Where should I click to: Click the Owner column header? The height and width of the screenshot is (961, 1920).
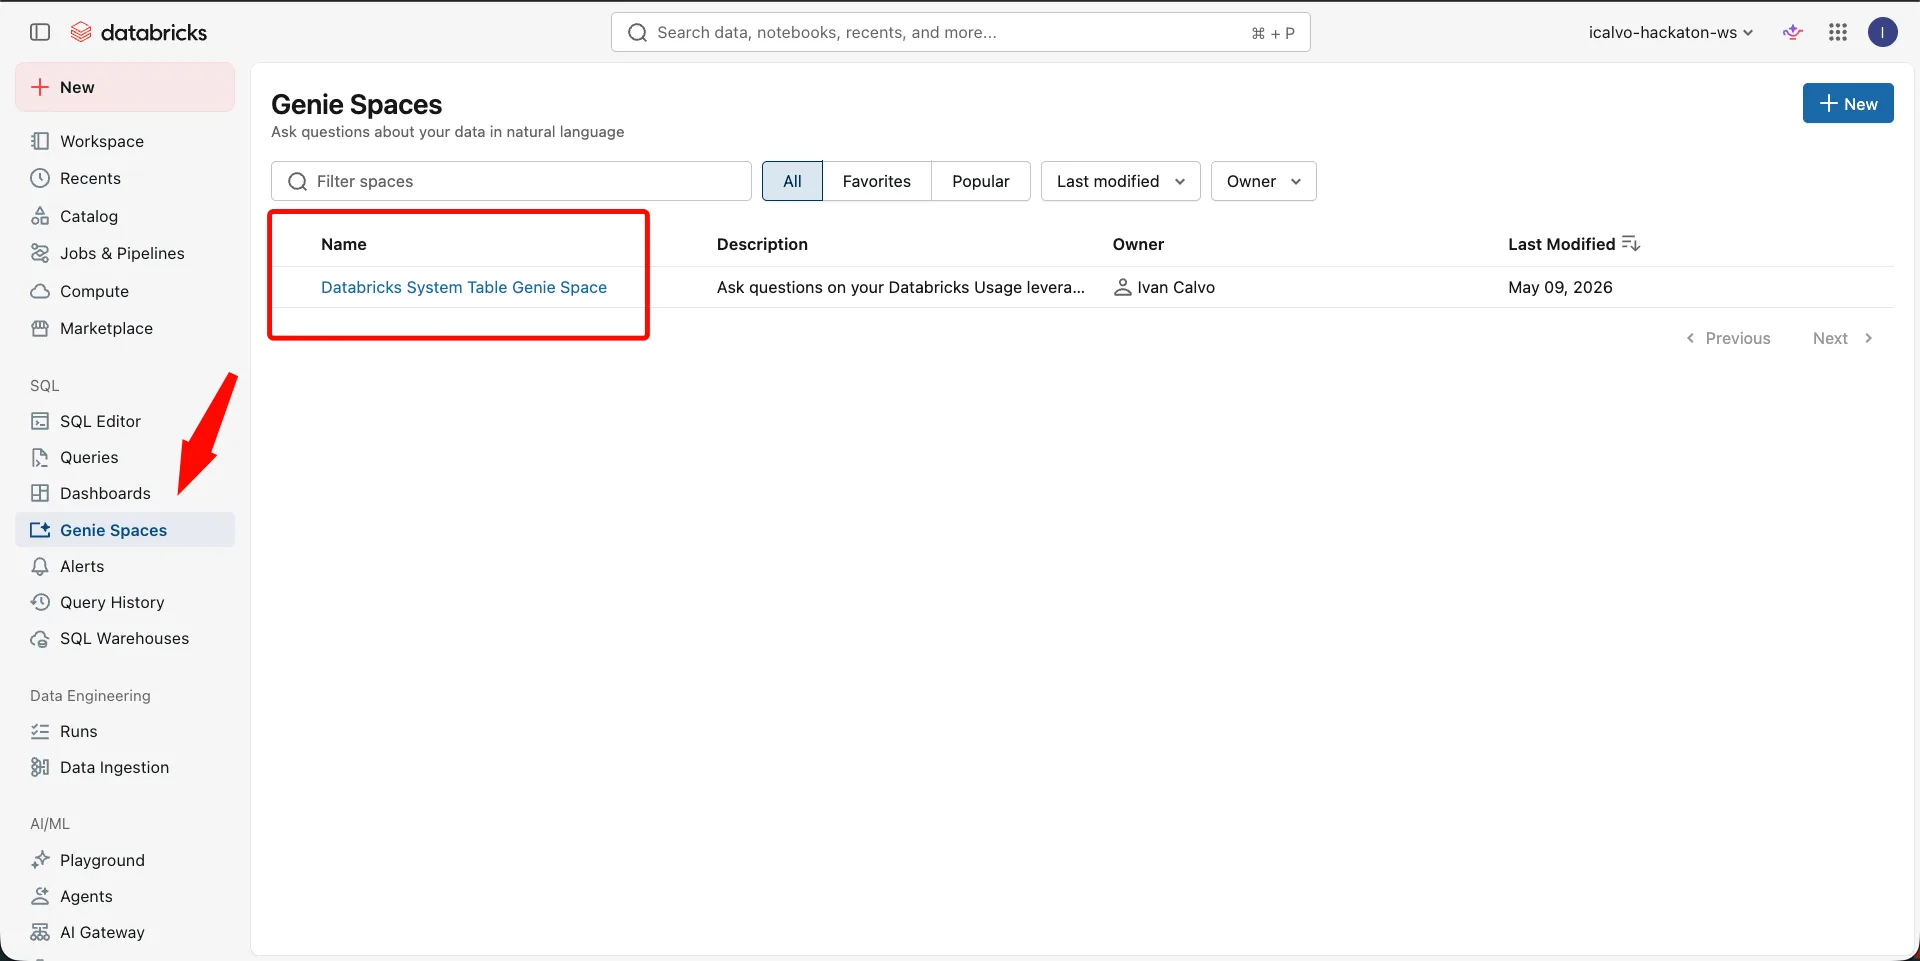(1138, 244)
